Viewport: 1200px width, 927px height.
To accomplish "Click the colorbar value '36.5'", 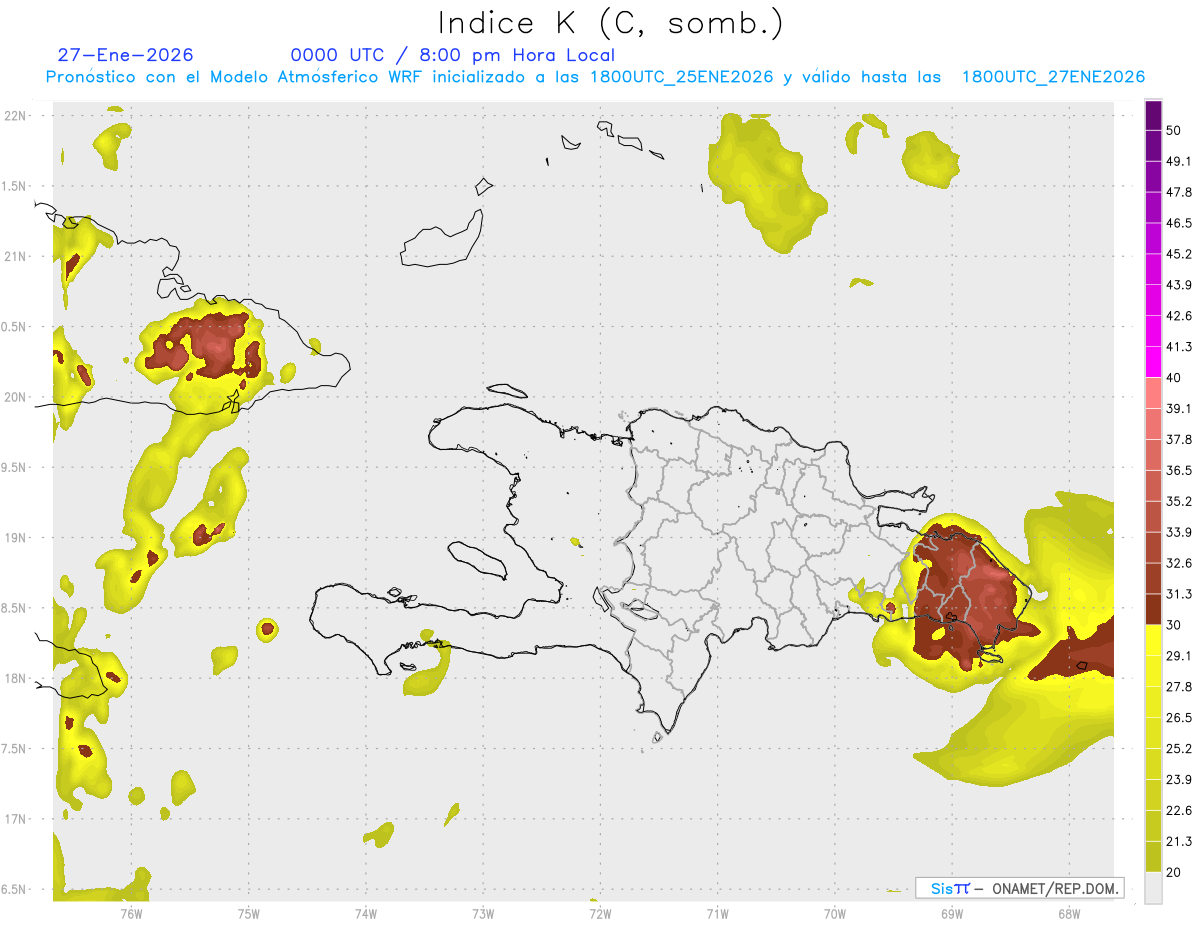I will tap(1179, 470).
